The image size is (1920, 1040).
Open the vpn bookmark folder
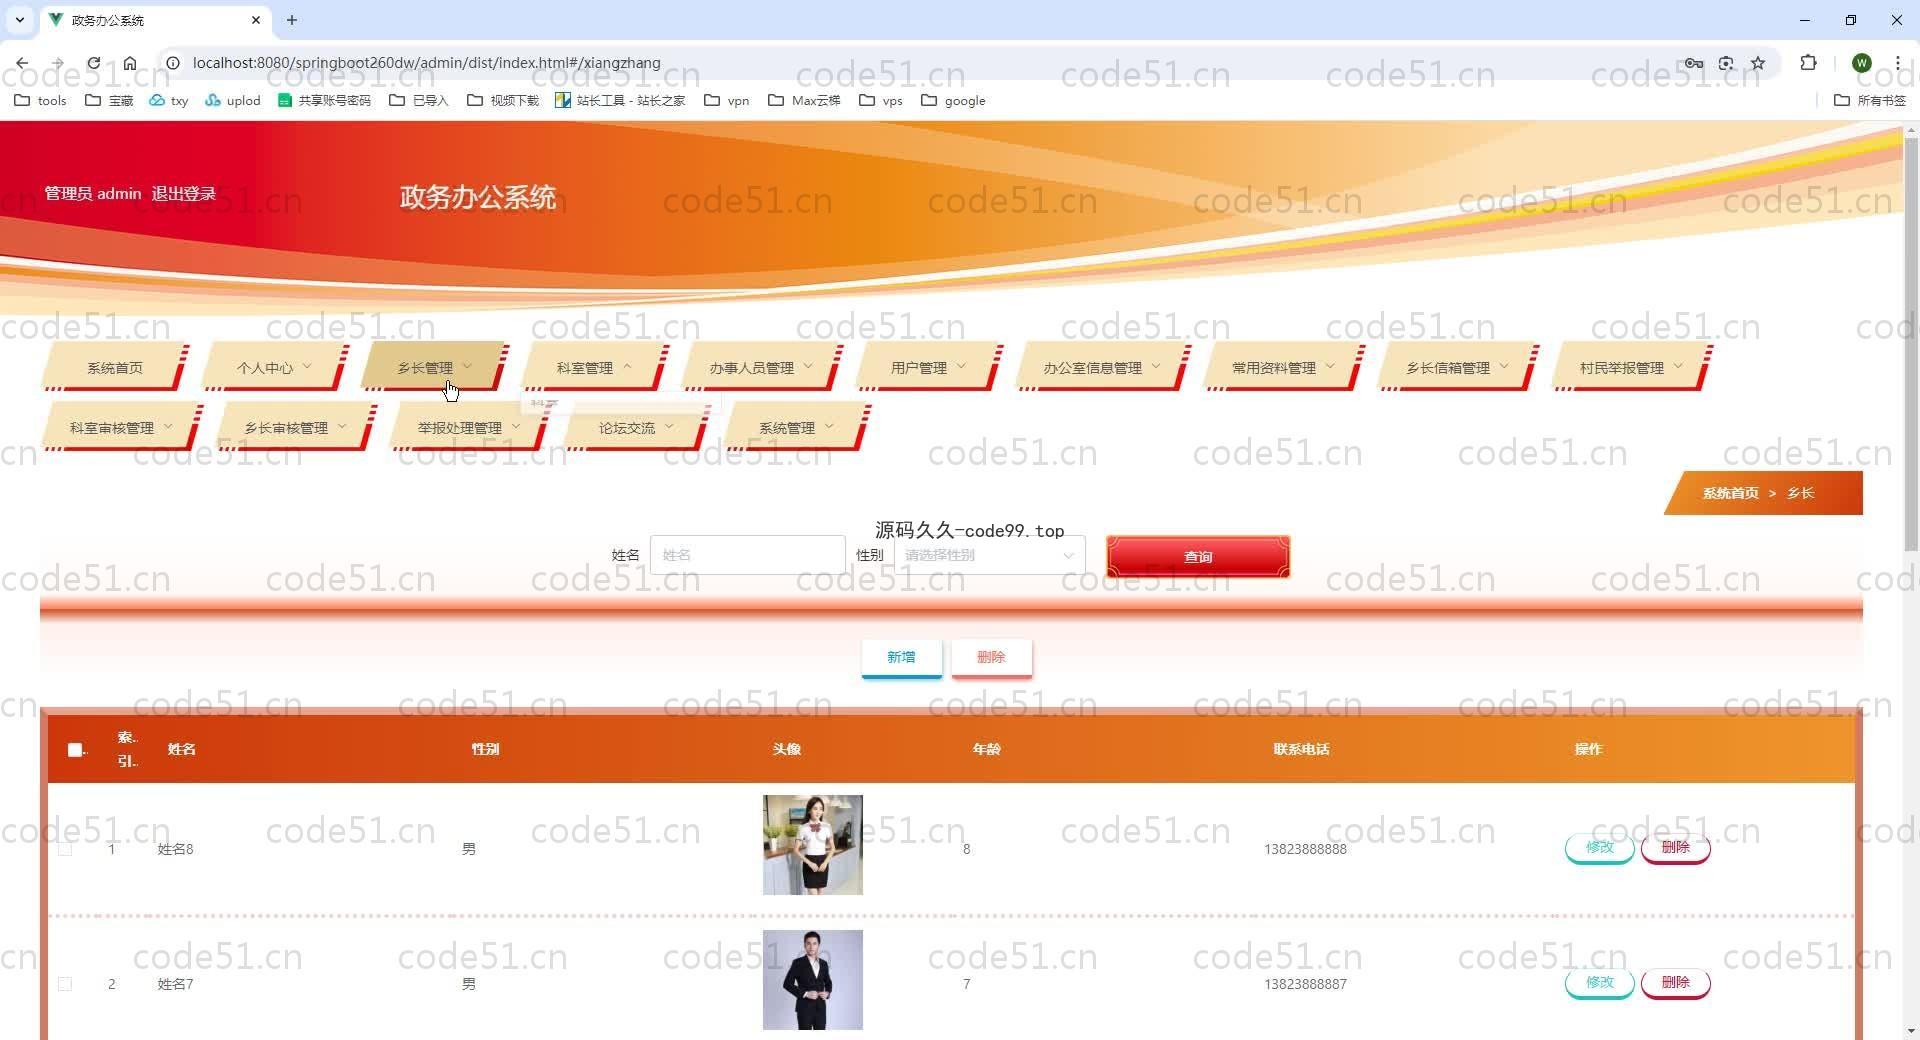pos(727,101)
